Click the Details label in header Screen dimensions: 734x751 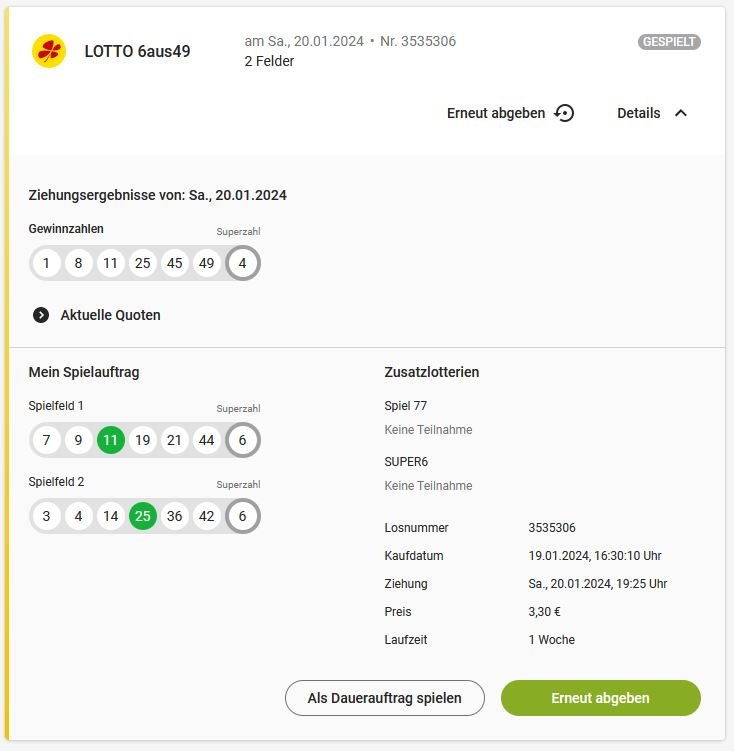coord(638,113)
